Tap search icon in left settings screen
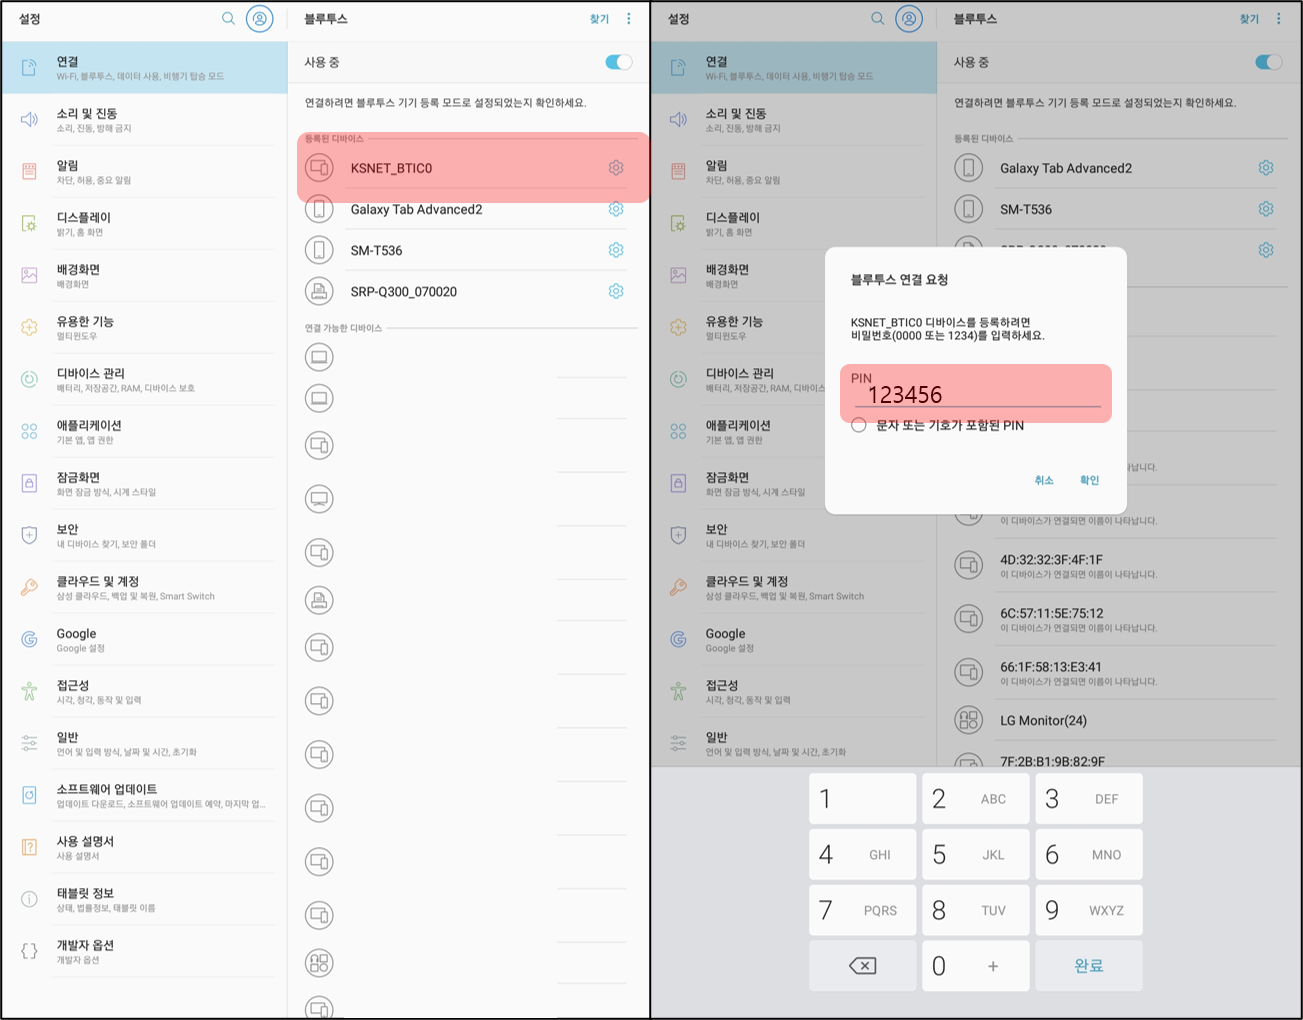 tap(228, 18)
